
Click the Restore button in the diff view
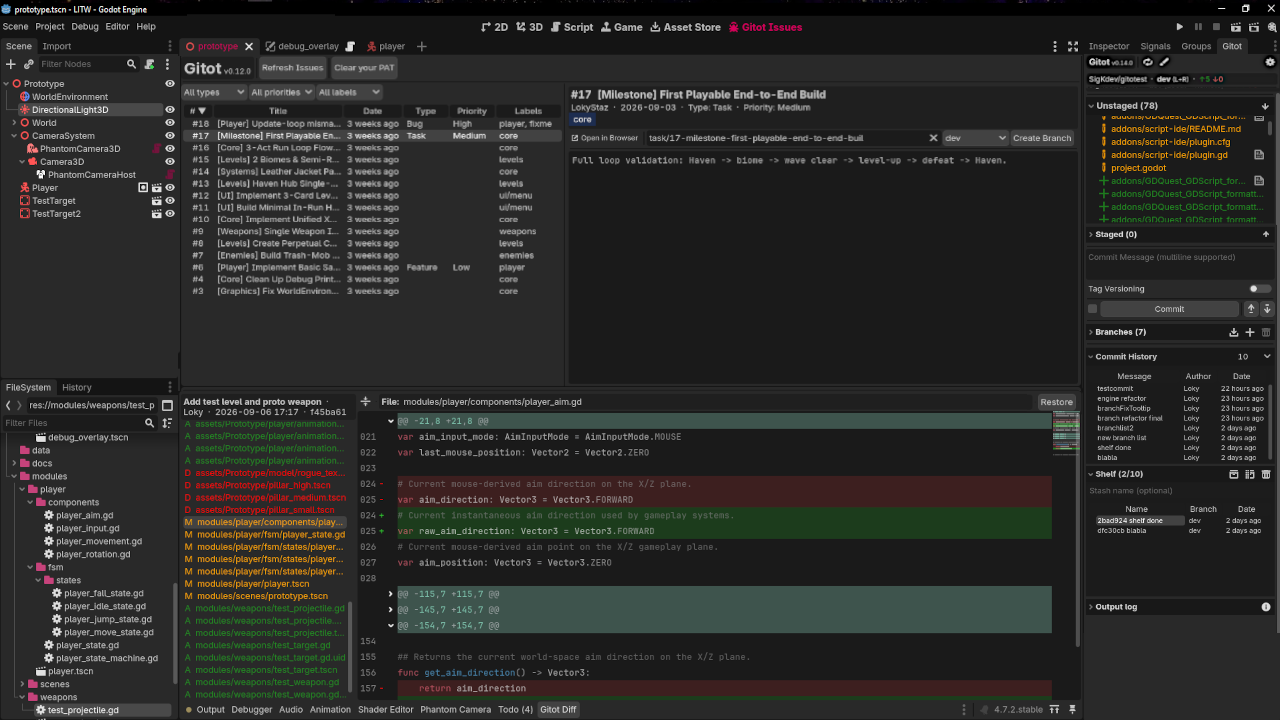(1056, 402)
